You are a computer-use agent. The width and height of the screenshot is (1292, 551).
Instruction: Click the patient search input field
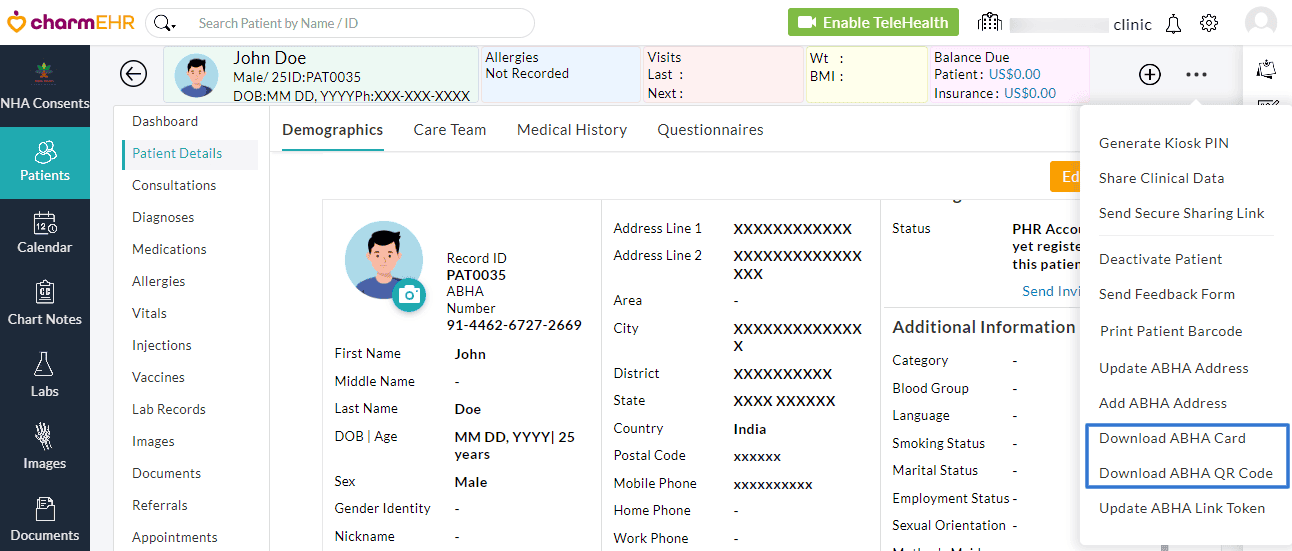coord(355,23)
